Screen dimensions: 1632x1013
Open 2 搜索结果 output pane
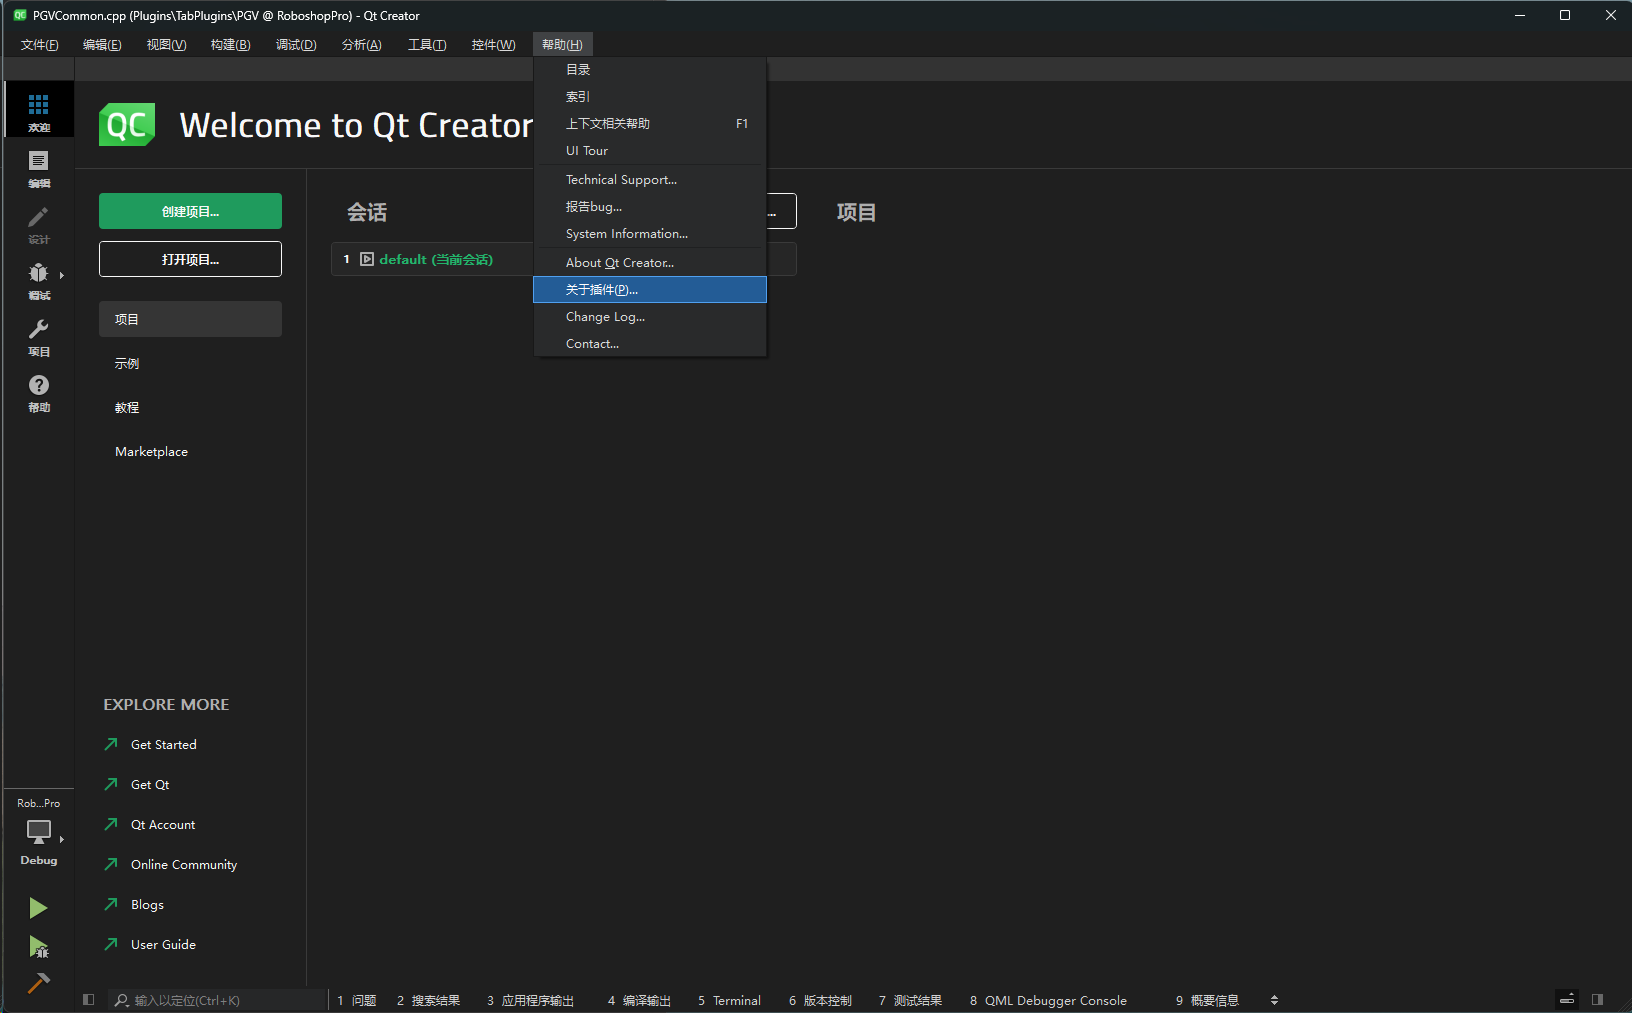(428, 1000)
